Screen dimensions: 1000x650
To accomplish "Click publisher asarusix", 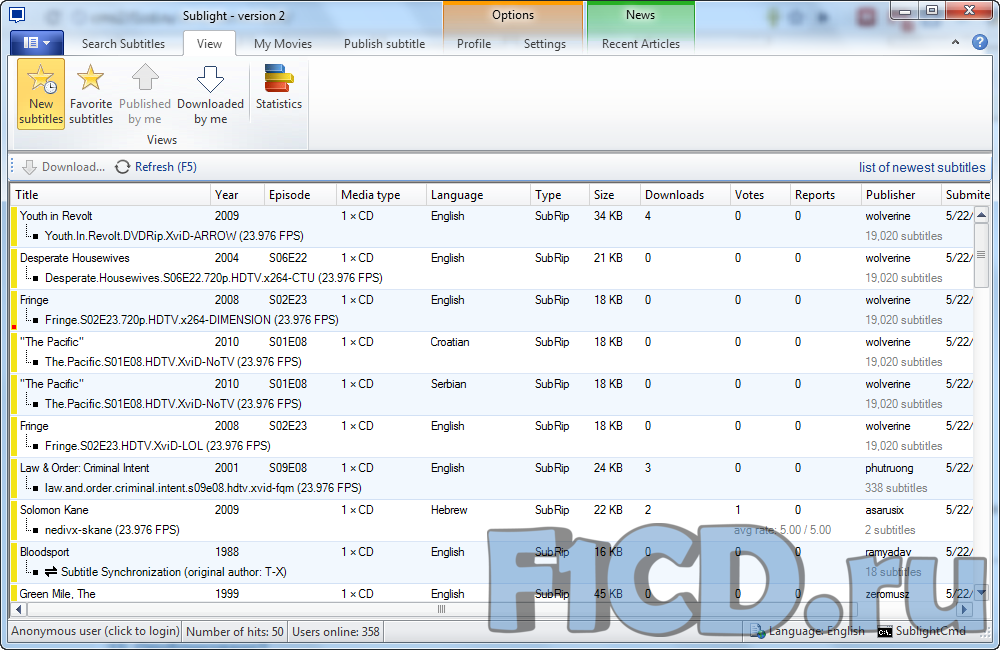I will click(x=885, y=510).
